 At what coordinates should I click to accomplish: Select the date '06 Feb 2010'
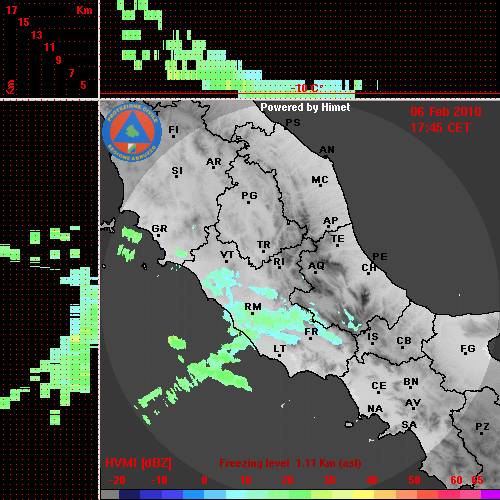(x=446, y=112)
